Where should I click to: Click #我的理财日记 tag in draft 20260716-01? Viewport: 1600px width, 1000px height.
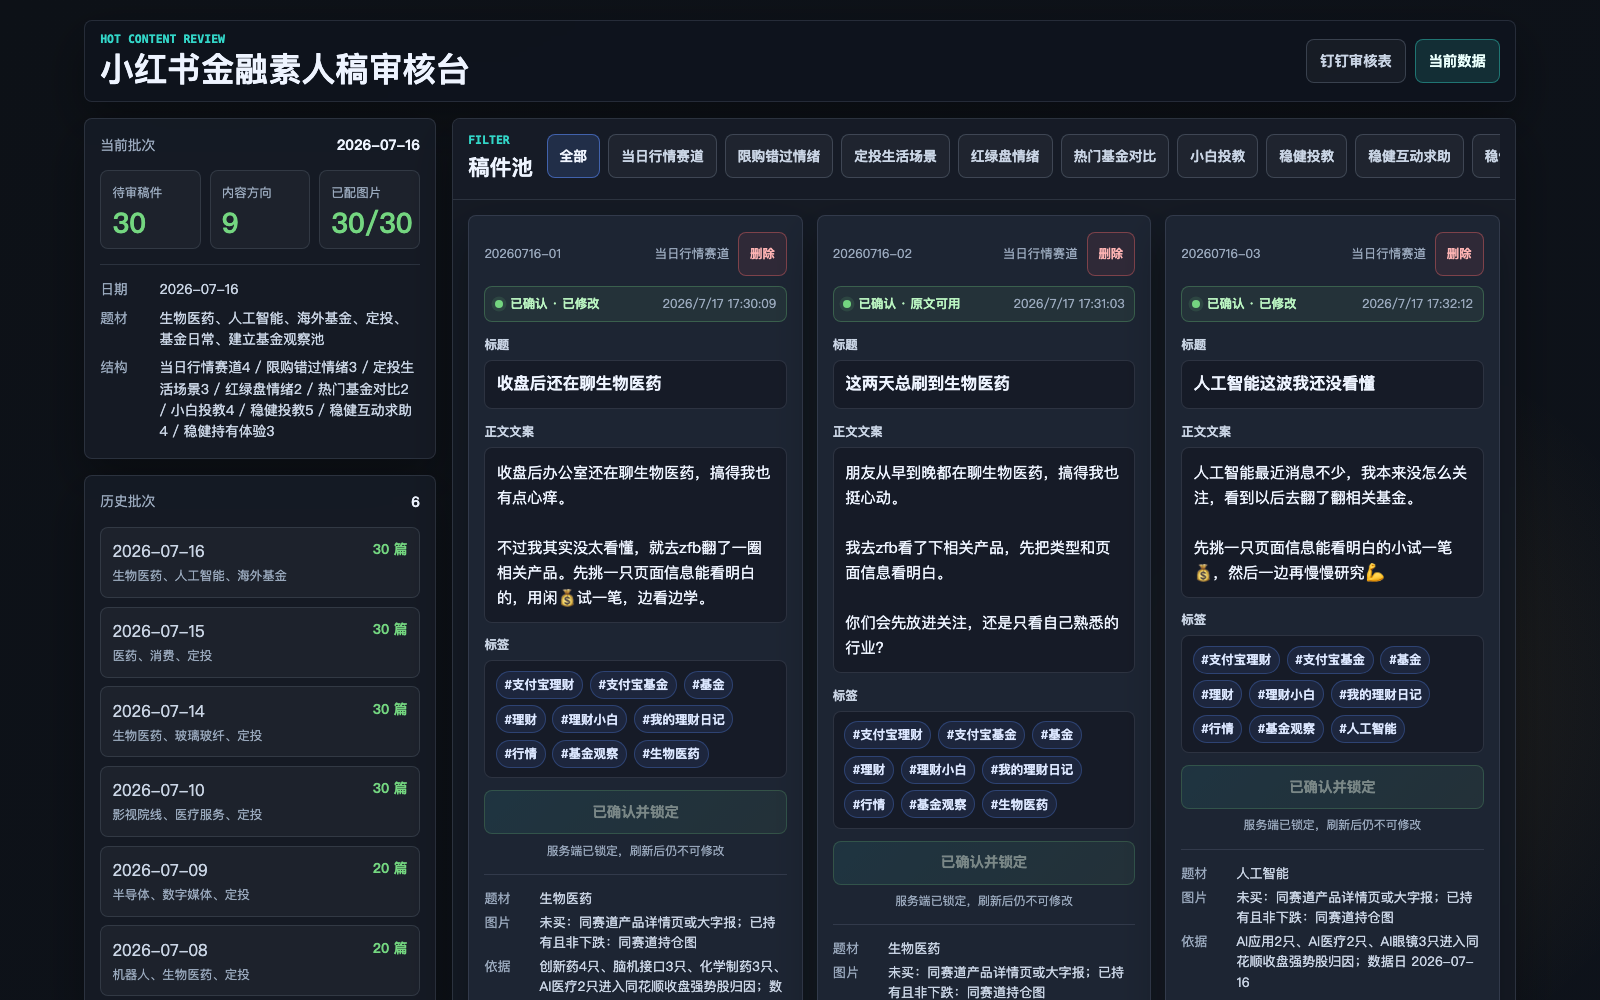683,720
